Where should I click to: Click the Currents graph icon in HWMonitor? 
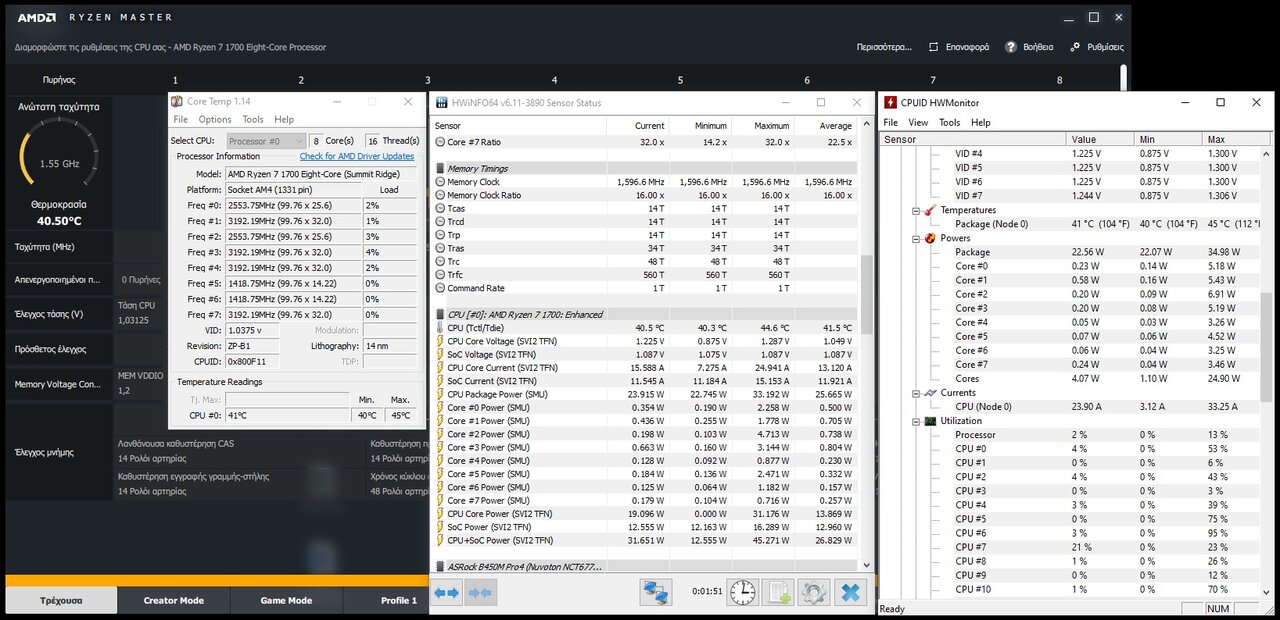tap(930, 393)
